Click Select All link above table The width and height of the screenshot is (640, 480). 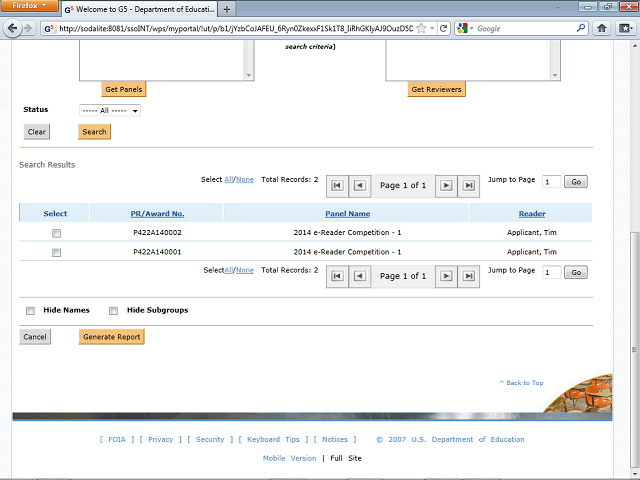(x=229, y=180)
